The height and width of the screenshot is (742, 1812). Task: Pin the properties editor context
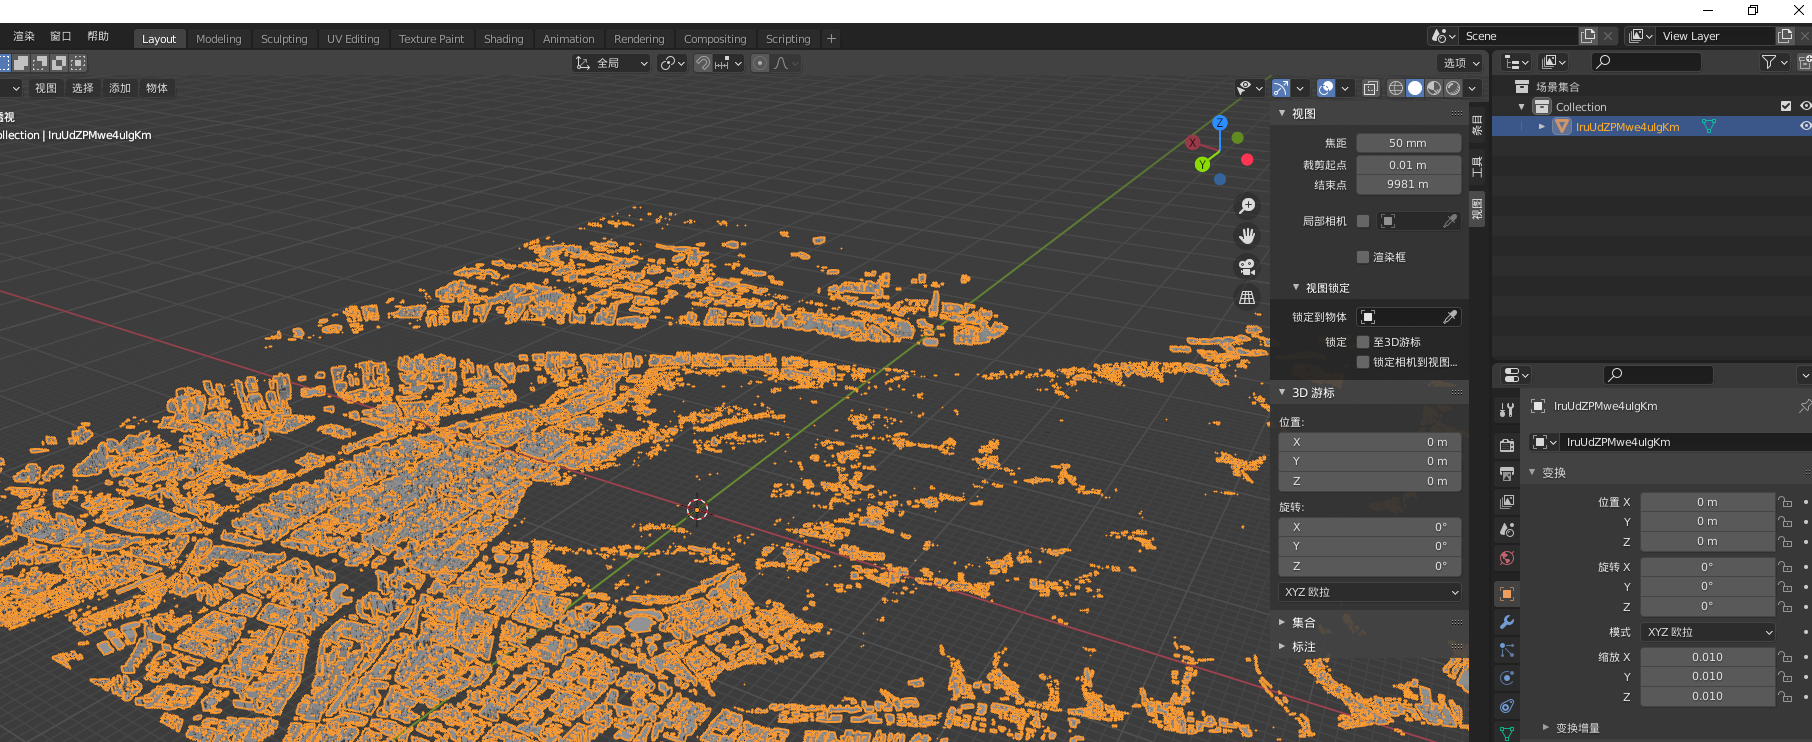[x=1804, y=406]
